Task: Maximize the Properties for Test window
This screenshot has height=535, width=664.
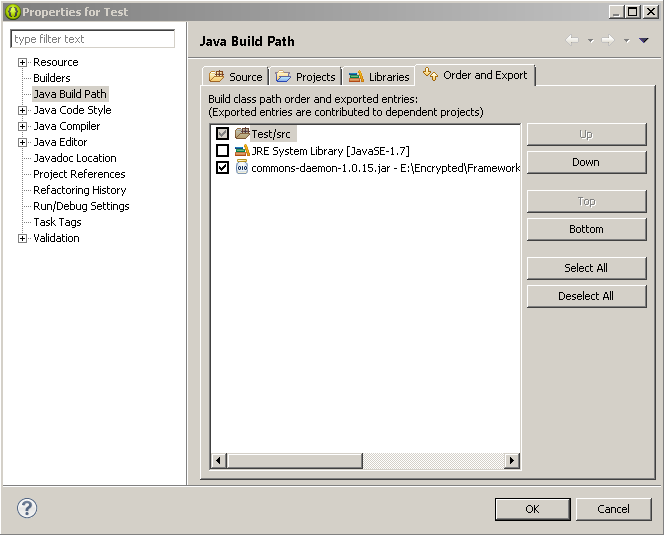Action: click(633, 12)
